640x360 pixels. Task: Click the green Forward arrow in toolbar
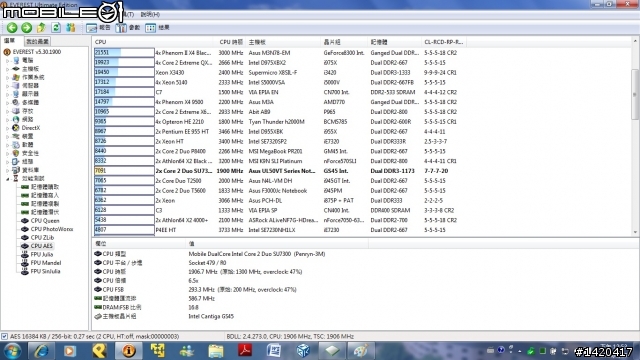tap(27, 27)
